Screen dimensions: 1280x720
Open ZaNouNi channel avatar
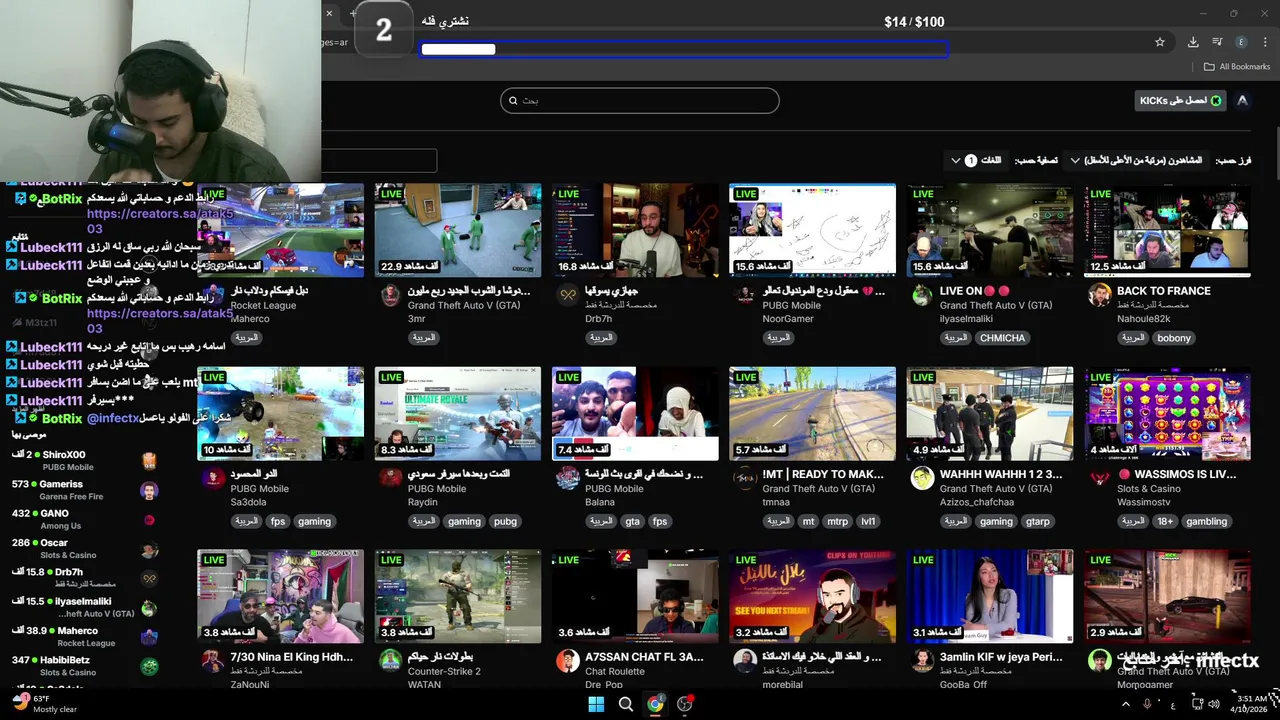tap(213, 661)
